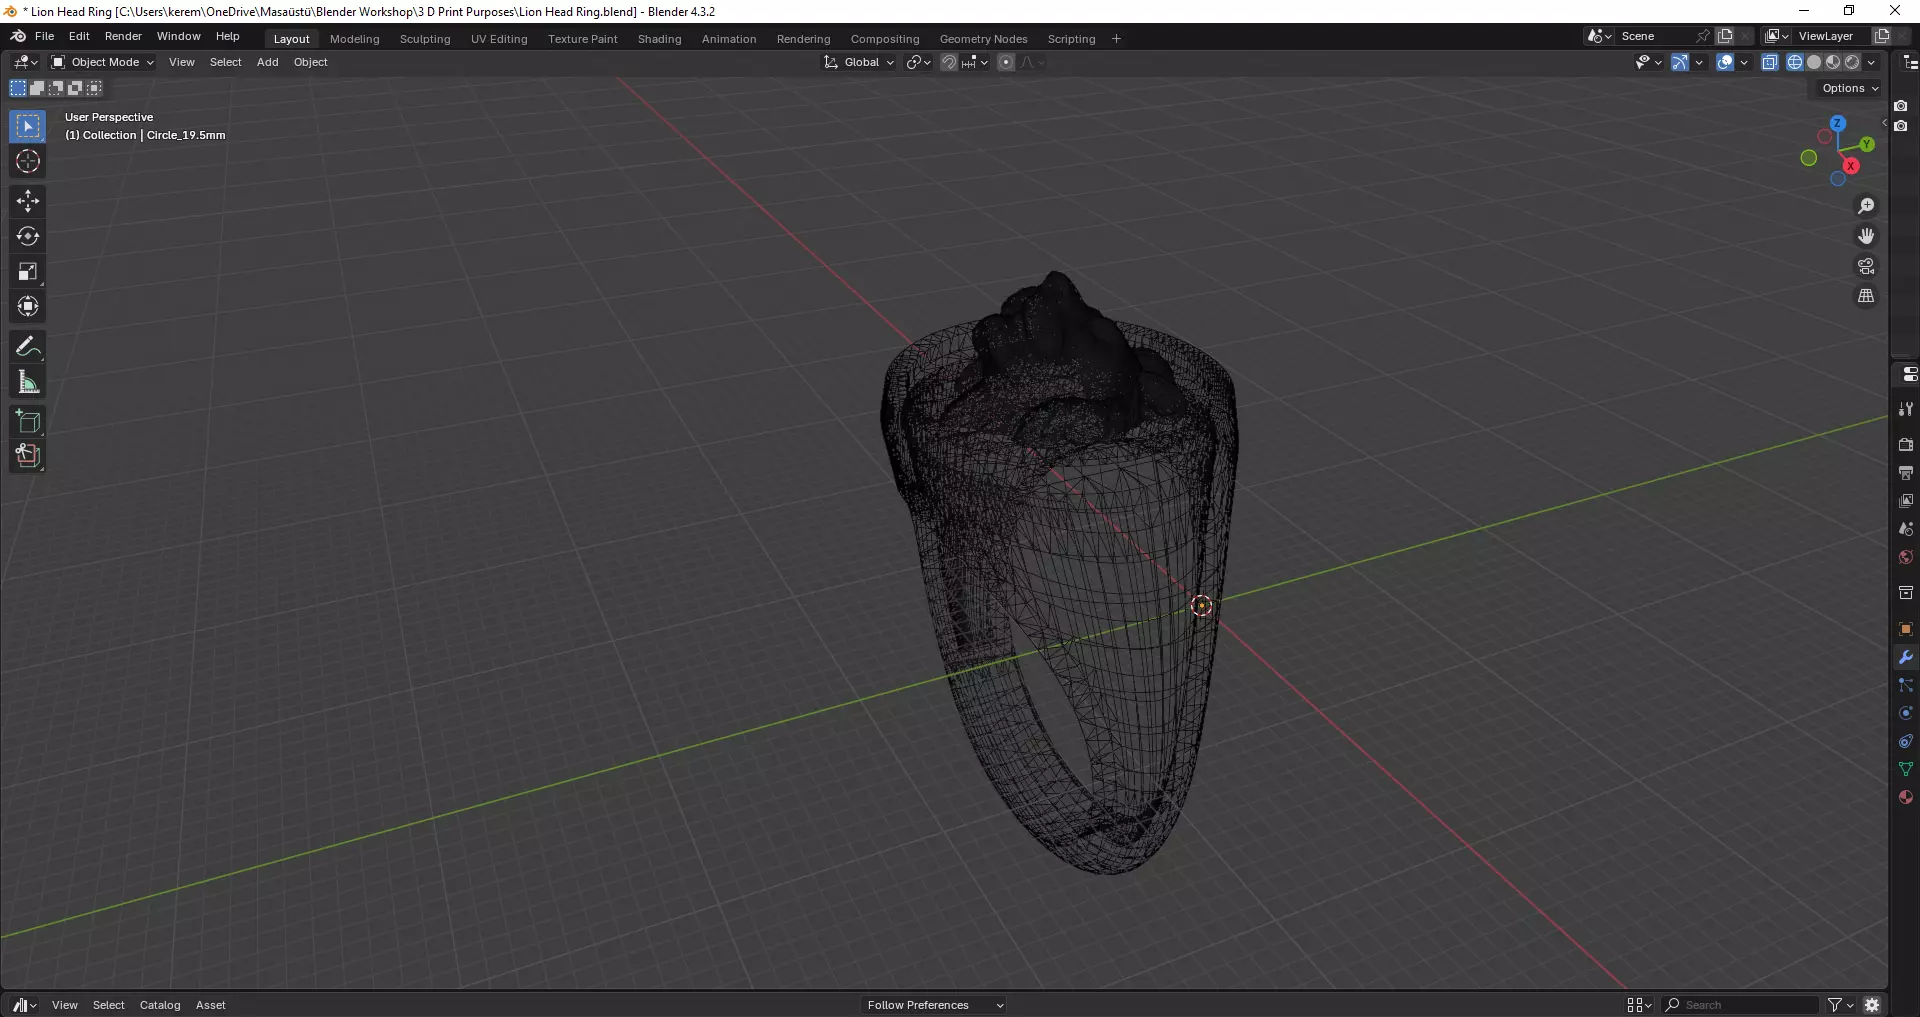This screenshot has height=1017, width=1920.
Task: Toggle the camera view icon
Action: click(x=1866, y=266)
